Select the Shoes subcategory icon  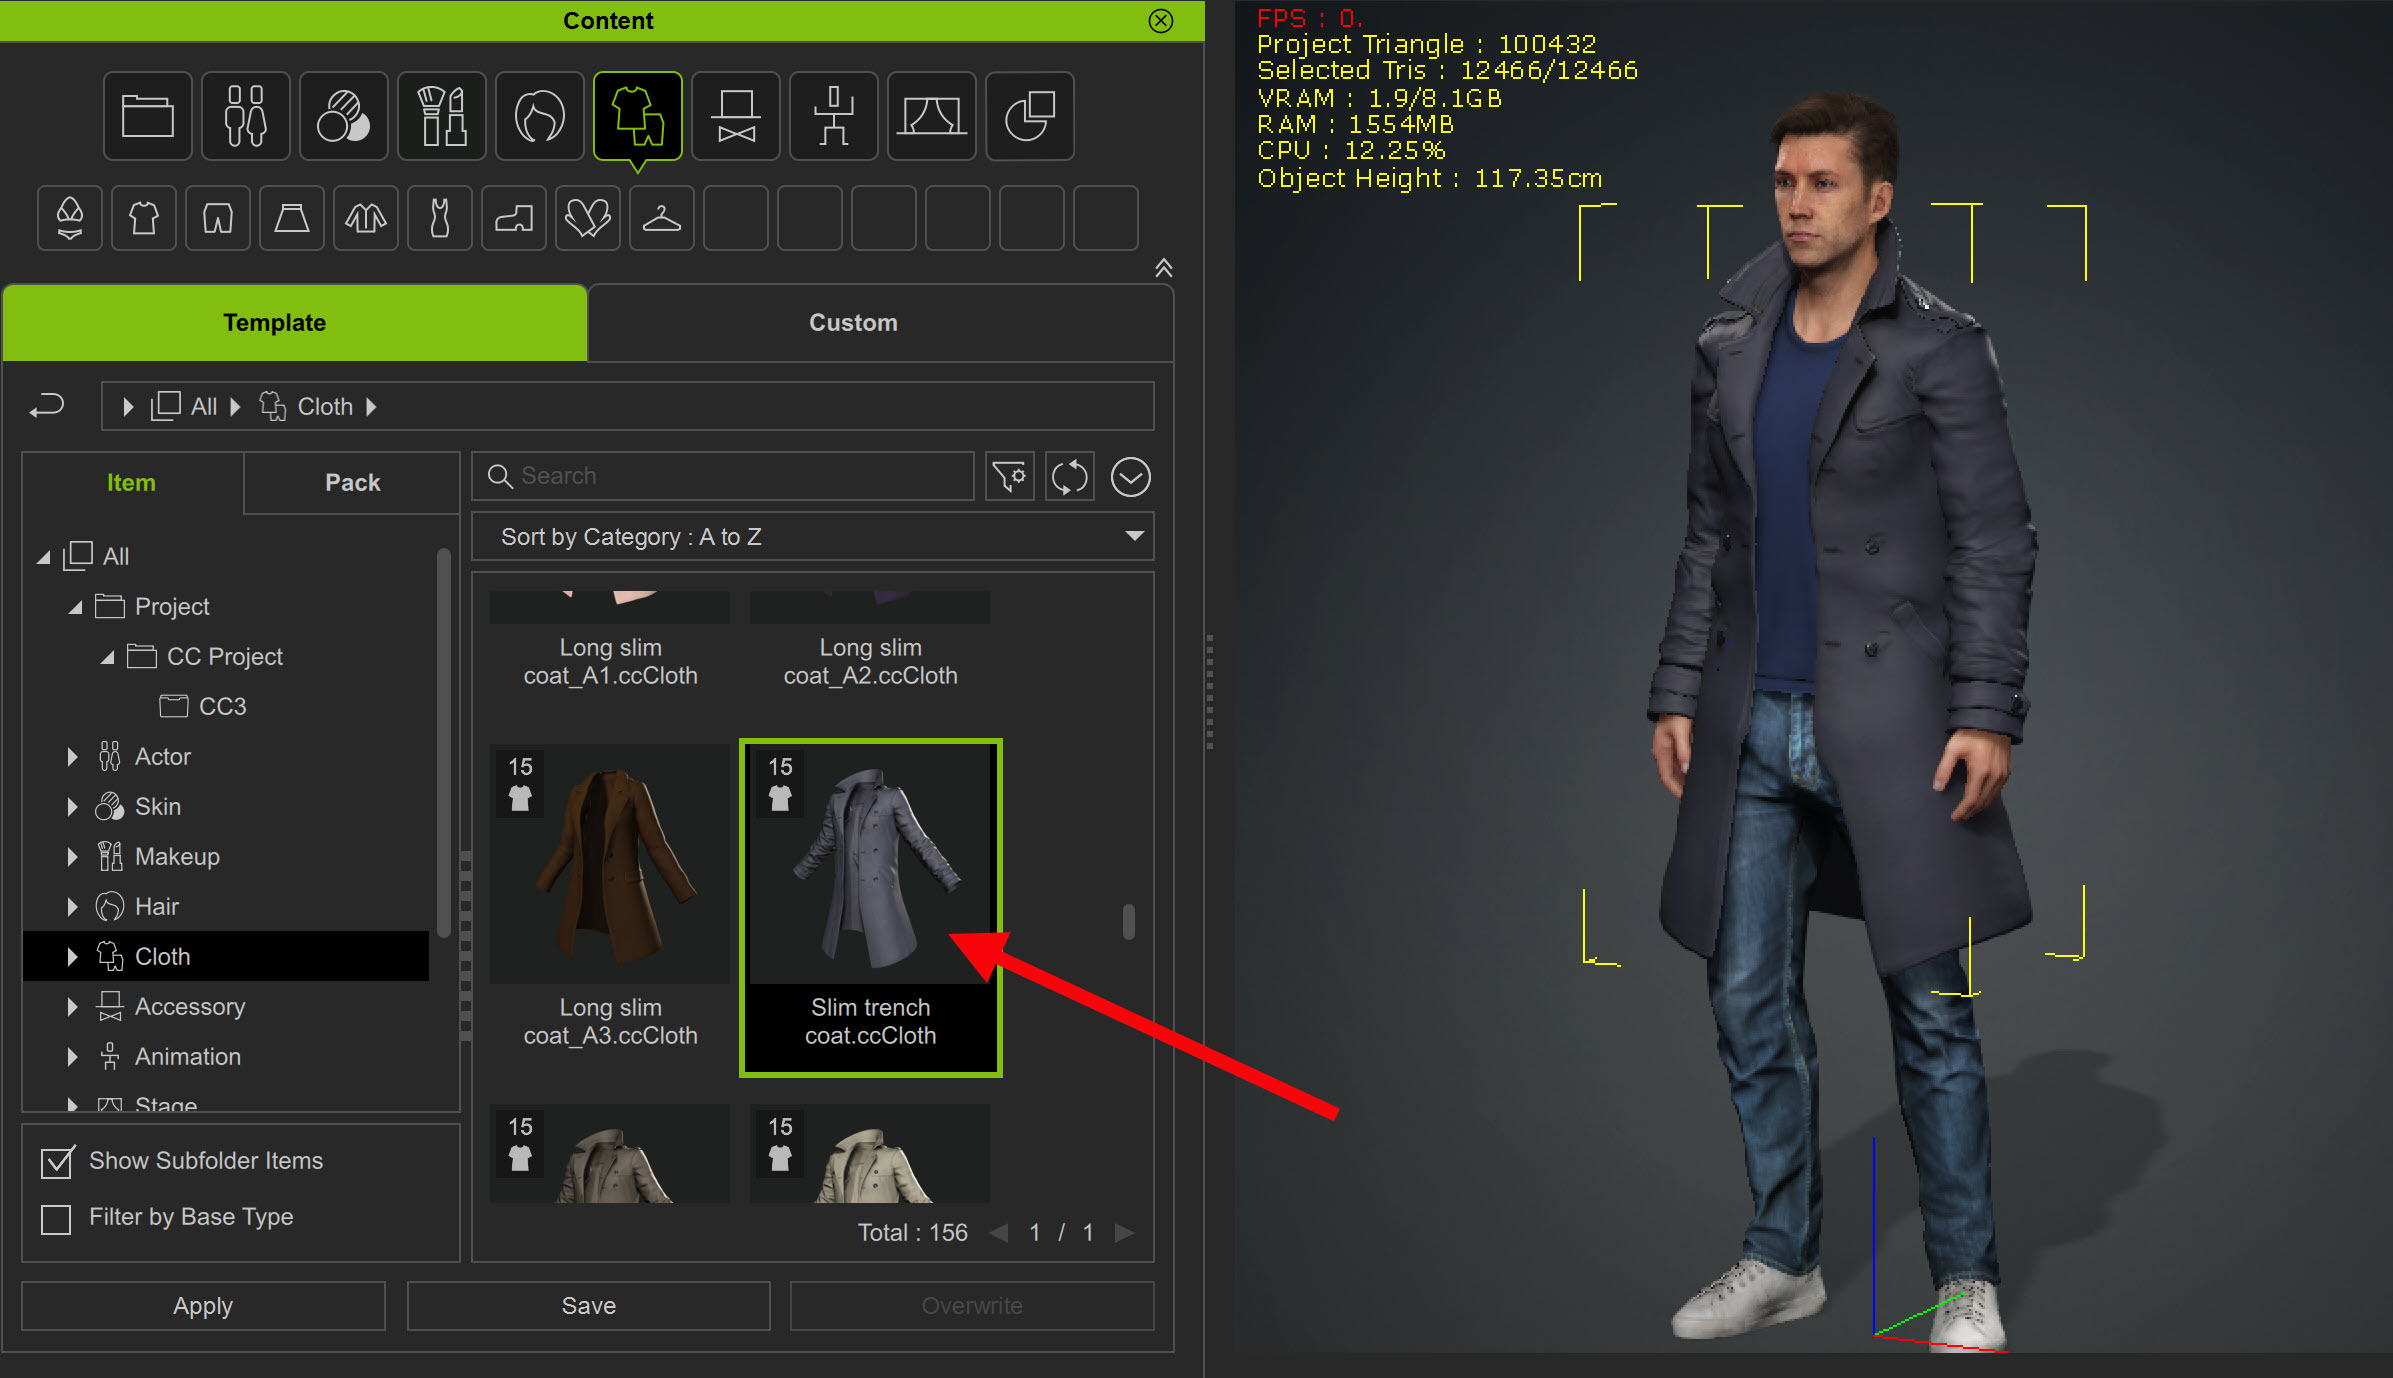[514, 218]
